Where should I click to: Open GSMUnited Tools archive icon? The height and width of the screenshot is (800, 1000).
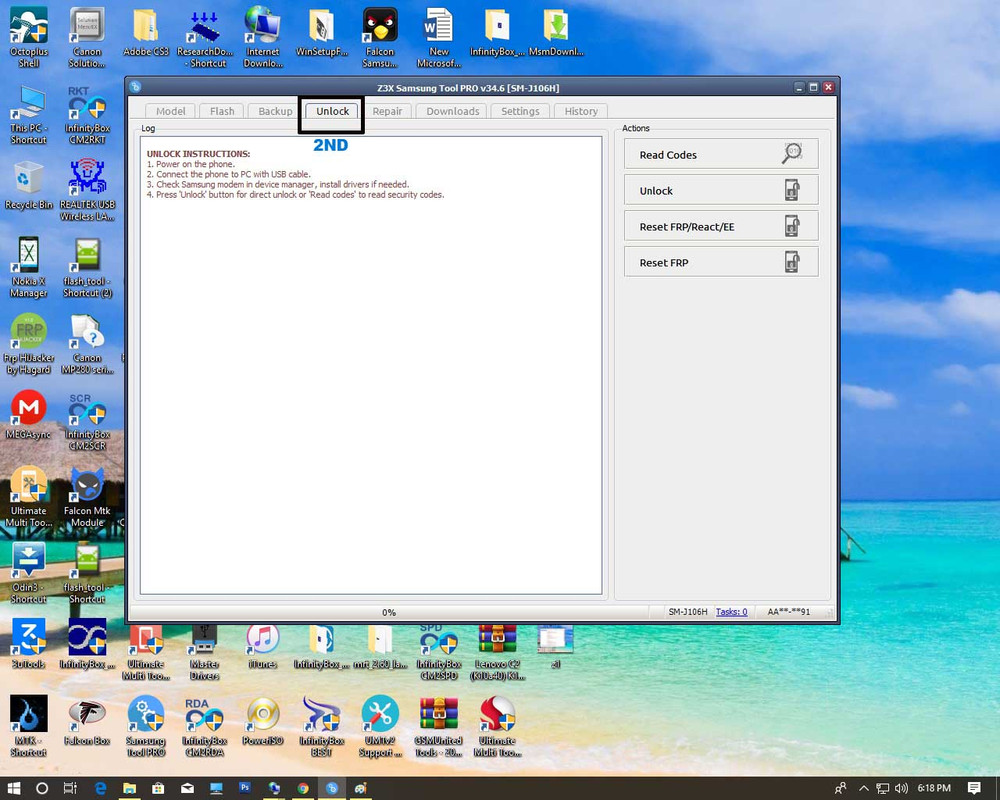tap(439, 726)
